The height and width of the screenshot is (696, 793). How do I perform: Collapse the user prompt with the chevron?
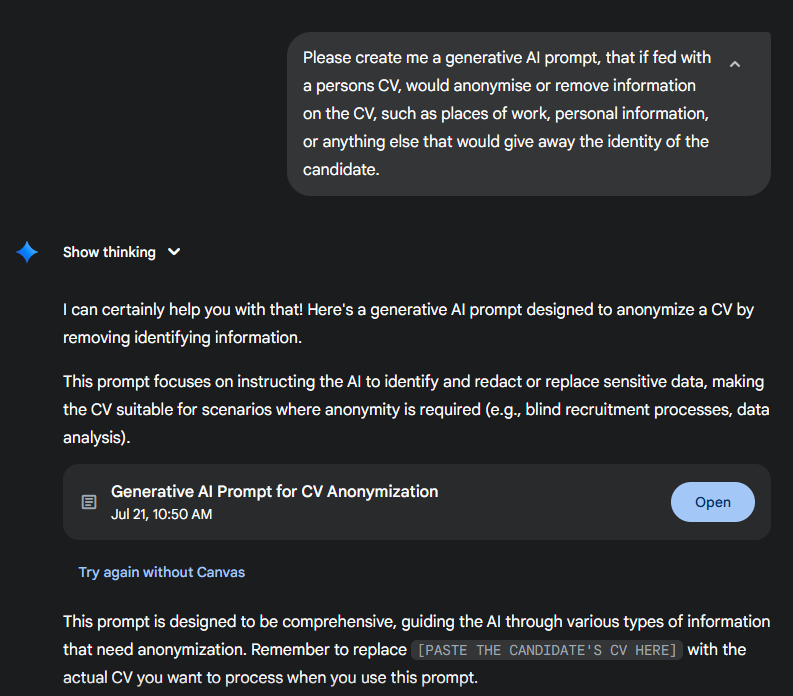[735, 64]
